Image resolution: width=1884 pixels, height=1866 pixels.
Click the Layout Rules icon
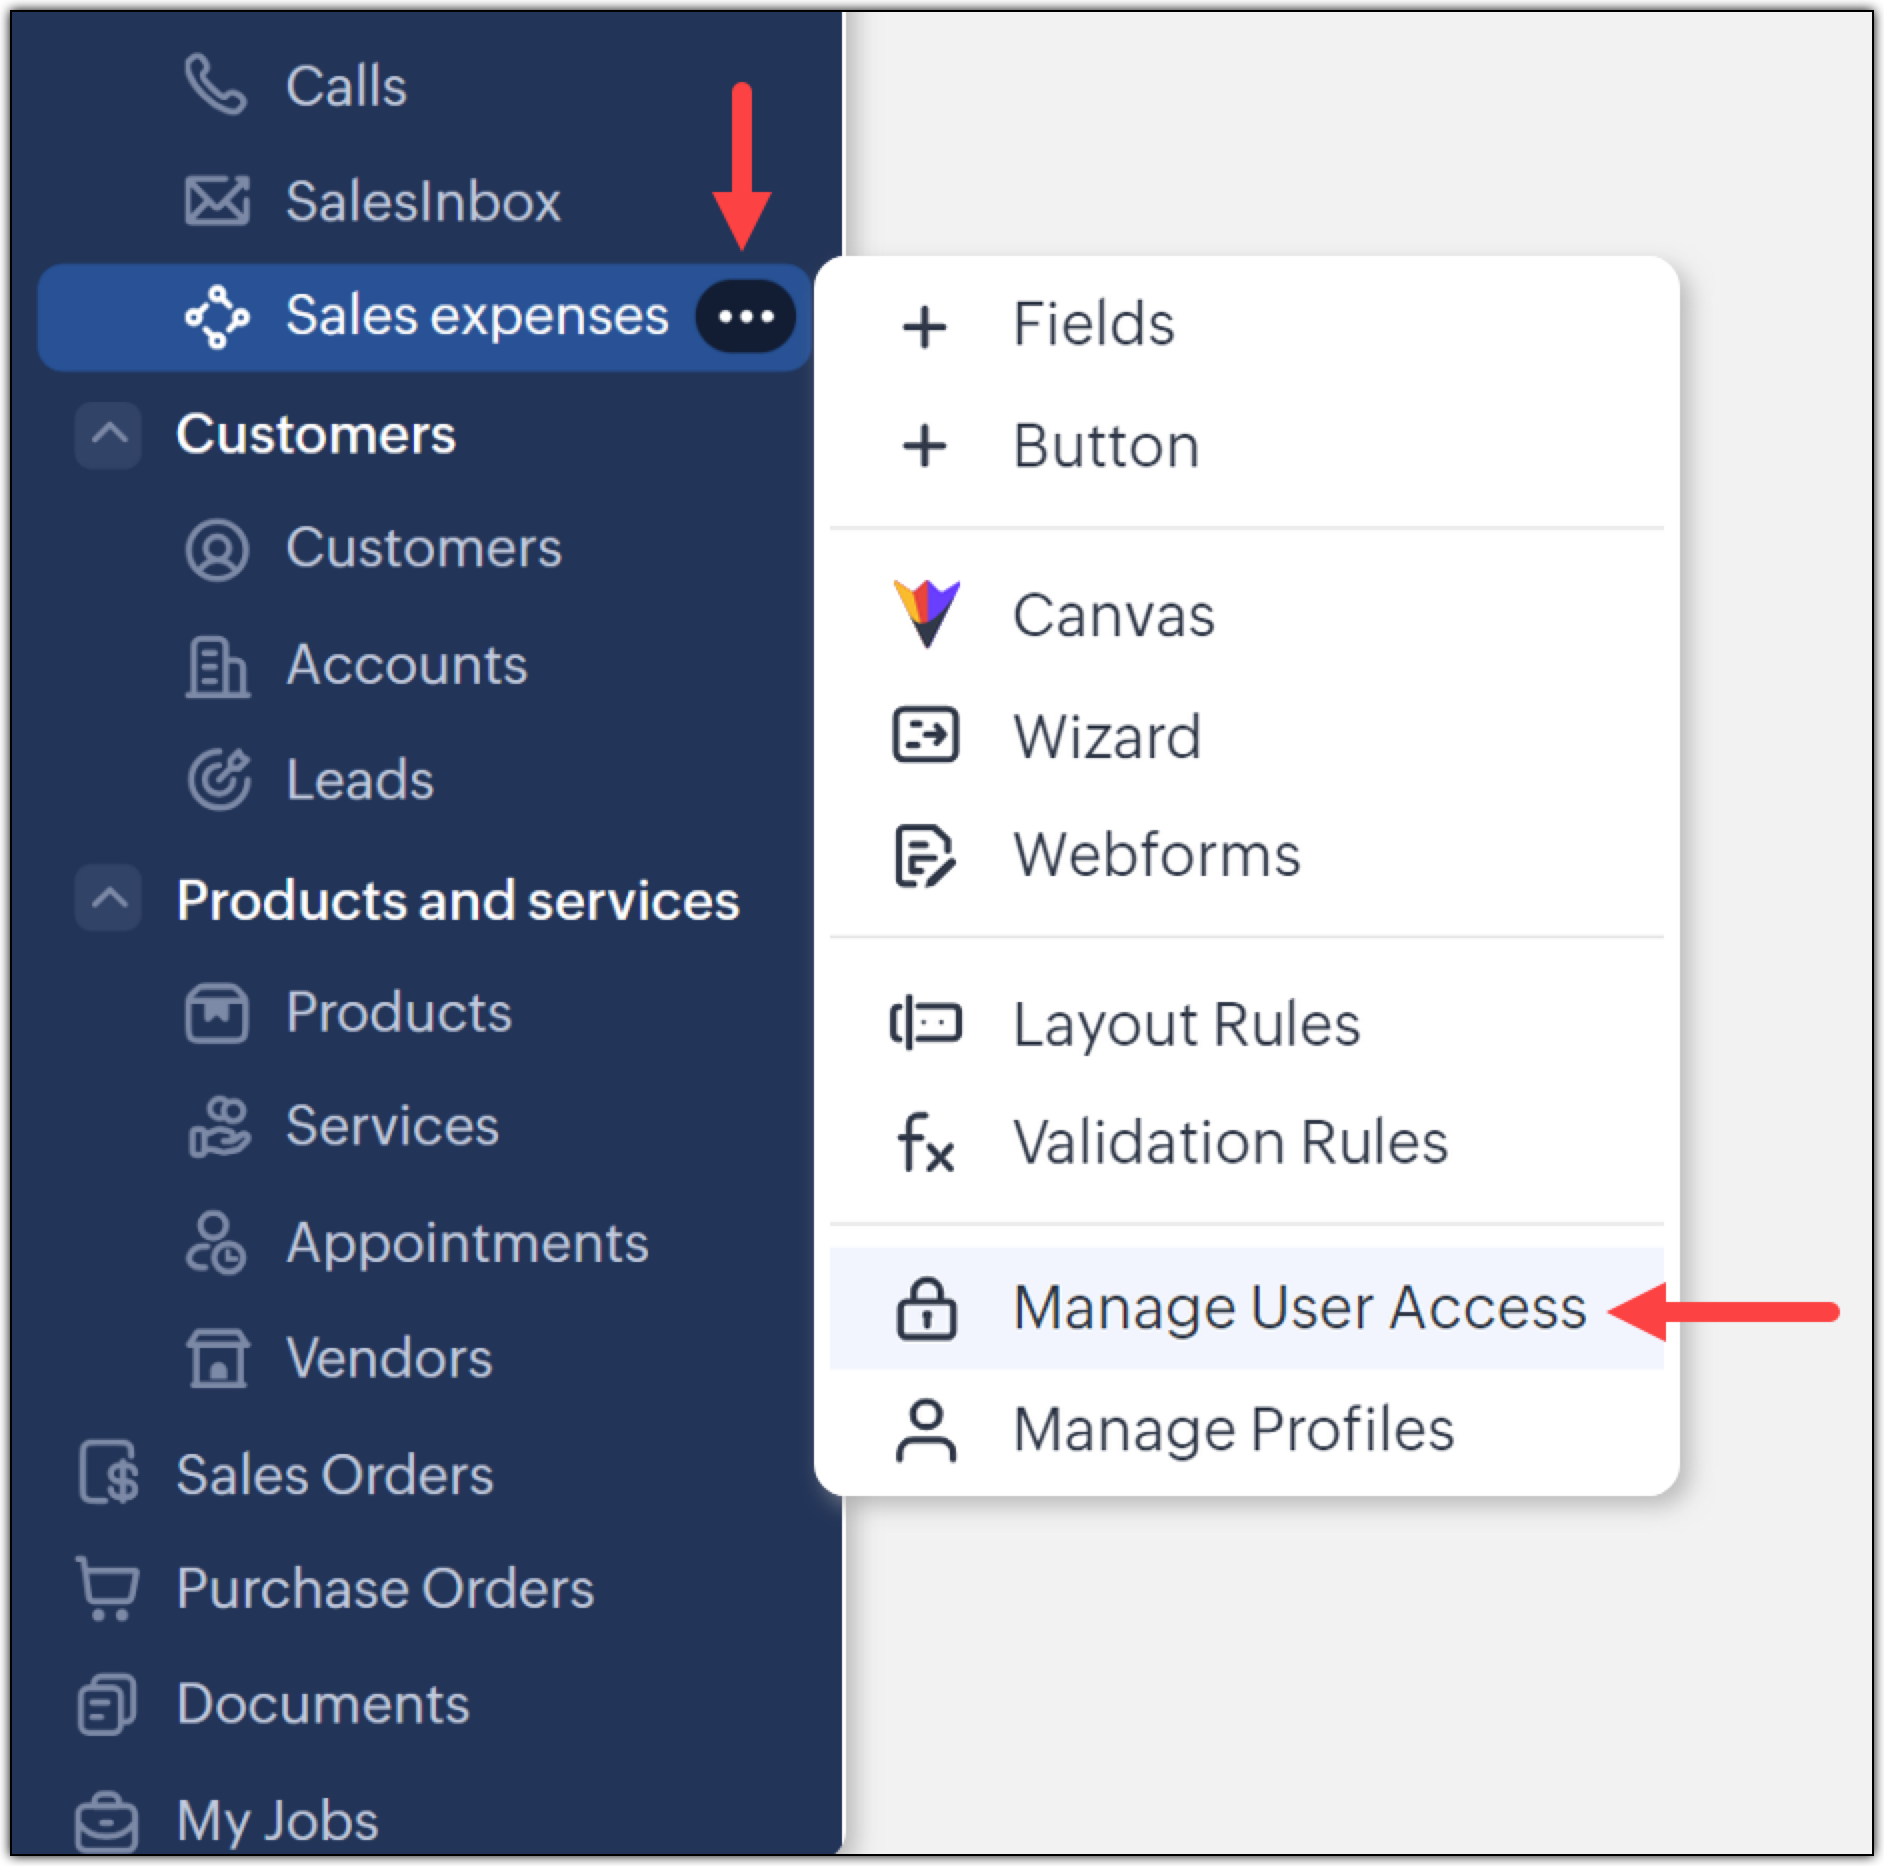(x=925, y=1024)
